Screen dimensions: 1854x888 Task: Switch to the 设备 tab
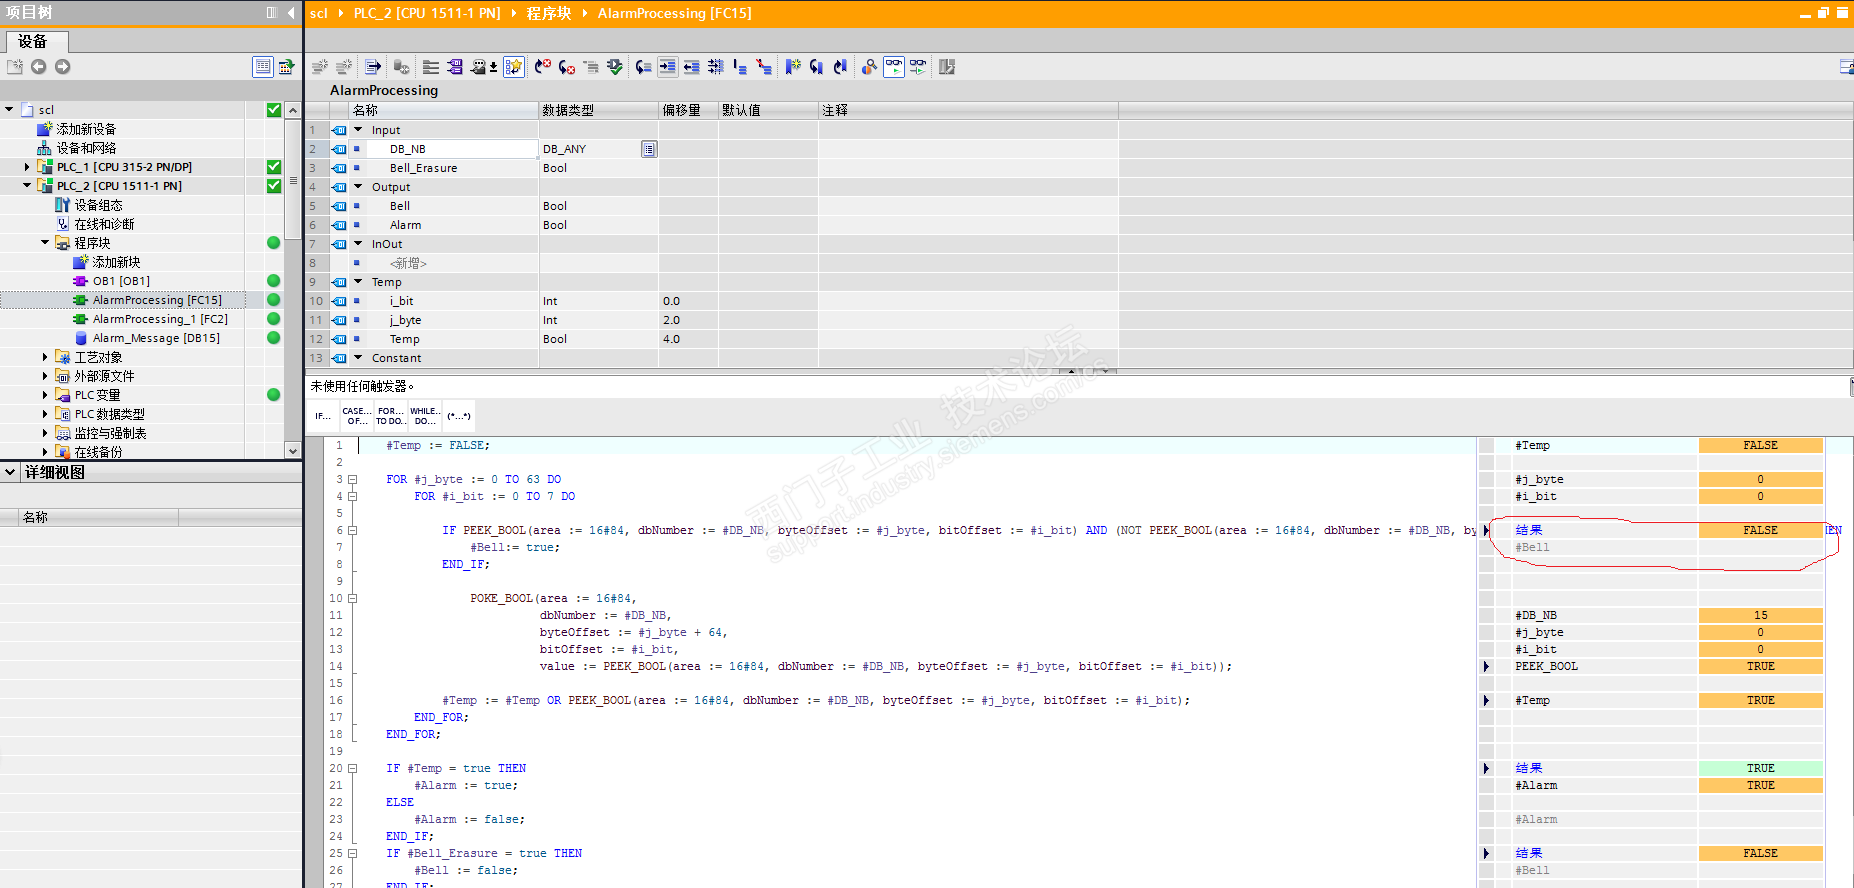tap(33, 41)
